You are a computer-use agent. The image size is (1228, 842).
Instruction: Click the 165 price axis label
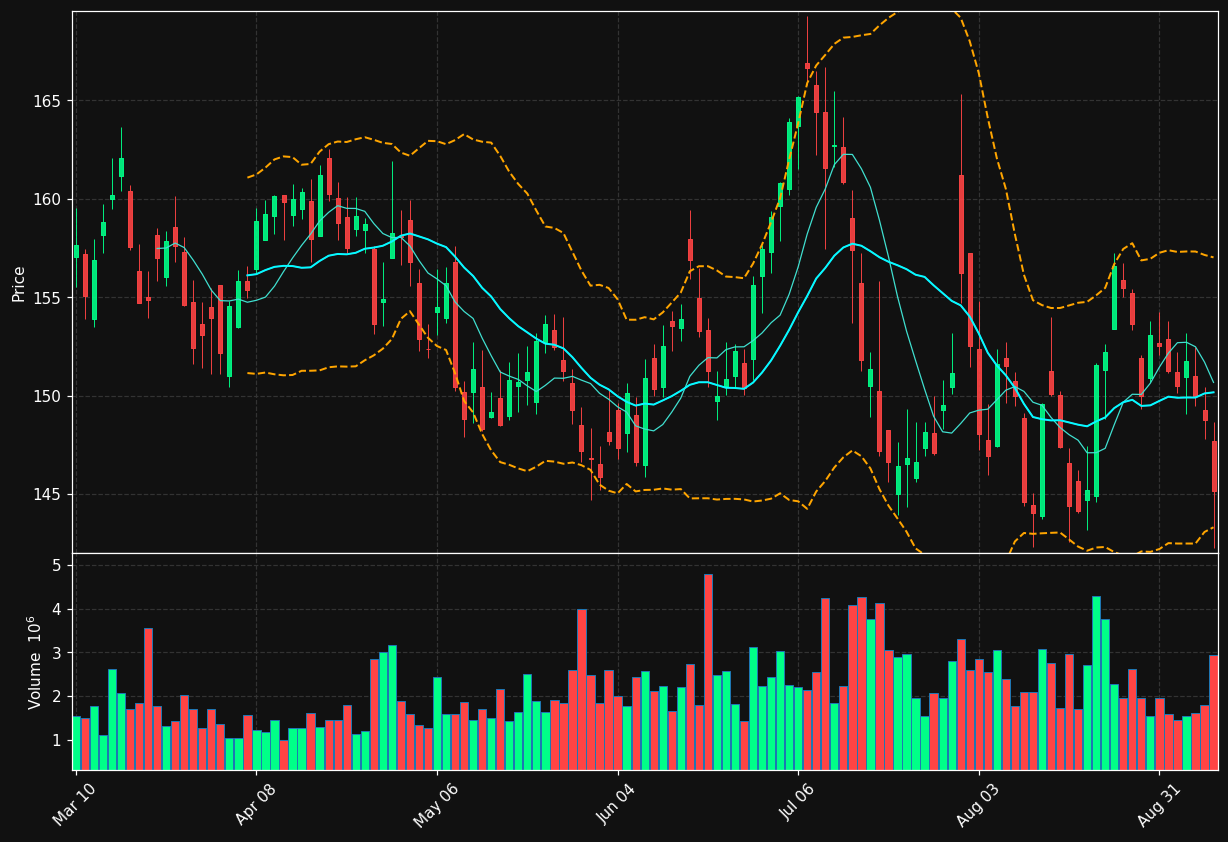click(47, 101)
